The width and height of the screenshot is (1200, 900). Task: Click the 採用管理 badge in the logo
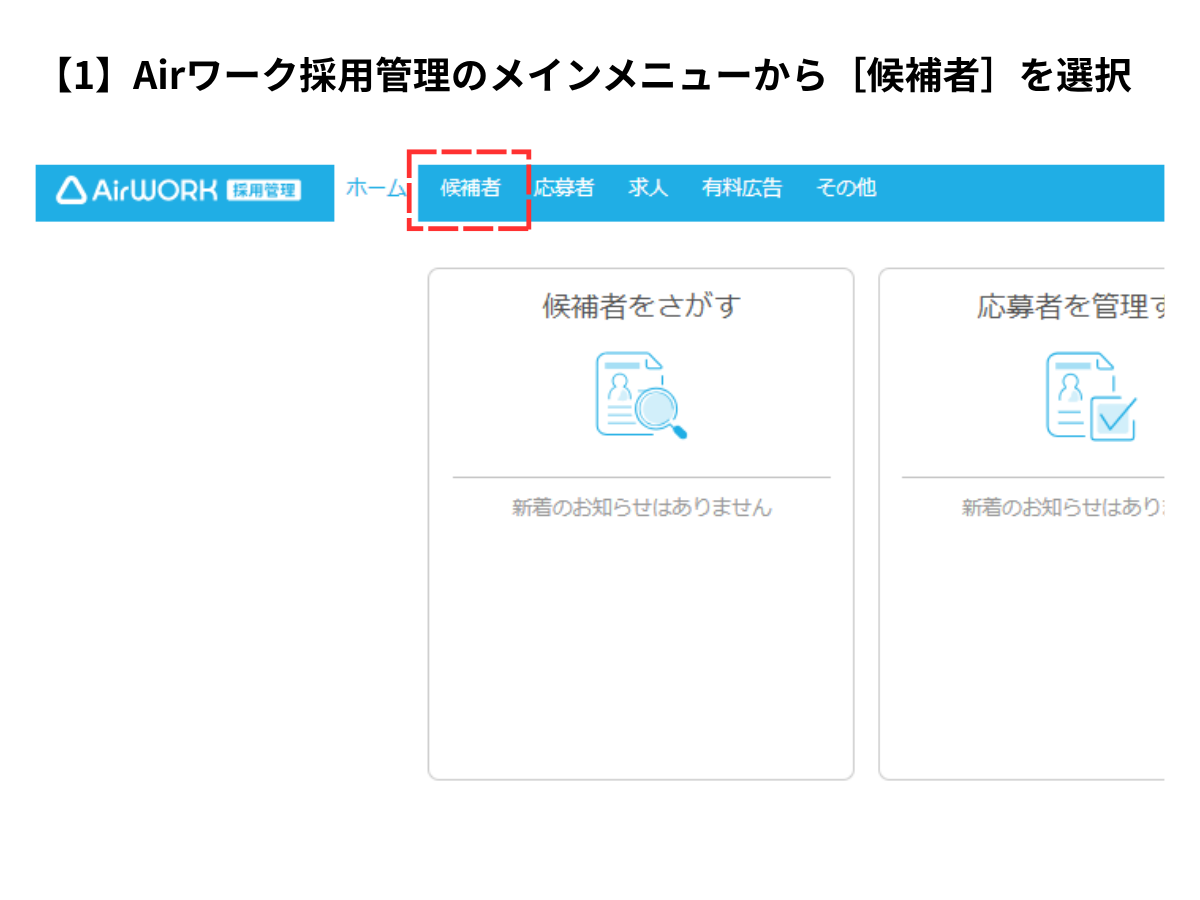click(x=264, y=190)
